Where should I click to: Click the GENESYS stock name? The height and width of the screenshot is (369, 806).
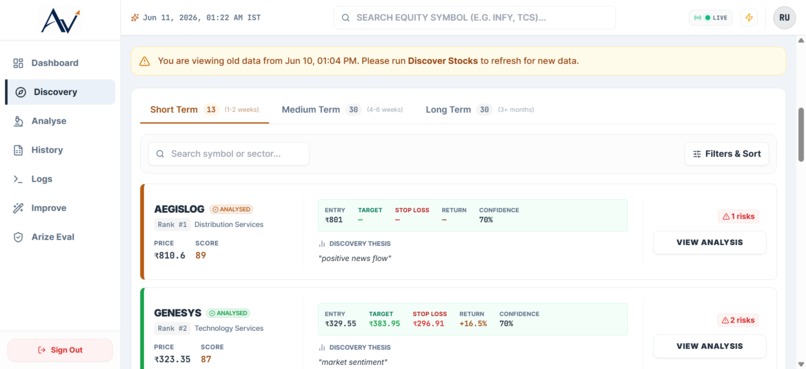coord(178,313)
